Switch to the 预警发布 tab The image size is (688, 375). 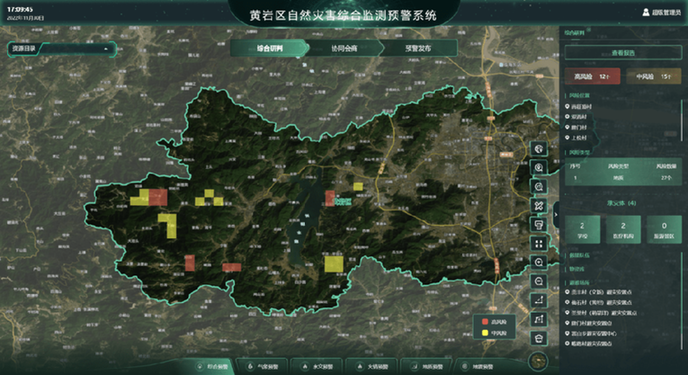click(418, 48)
